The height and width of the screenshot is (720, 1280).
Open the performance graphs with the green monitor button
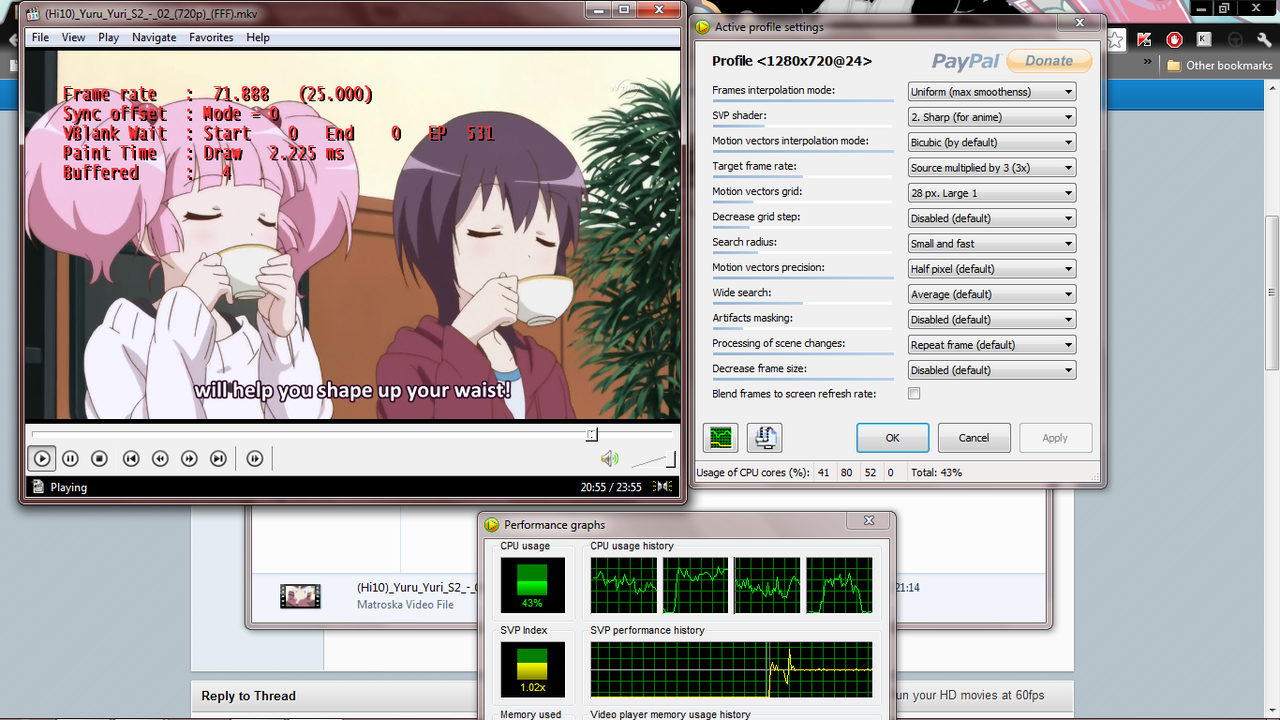[721, 438]
